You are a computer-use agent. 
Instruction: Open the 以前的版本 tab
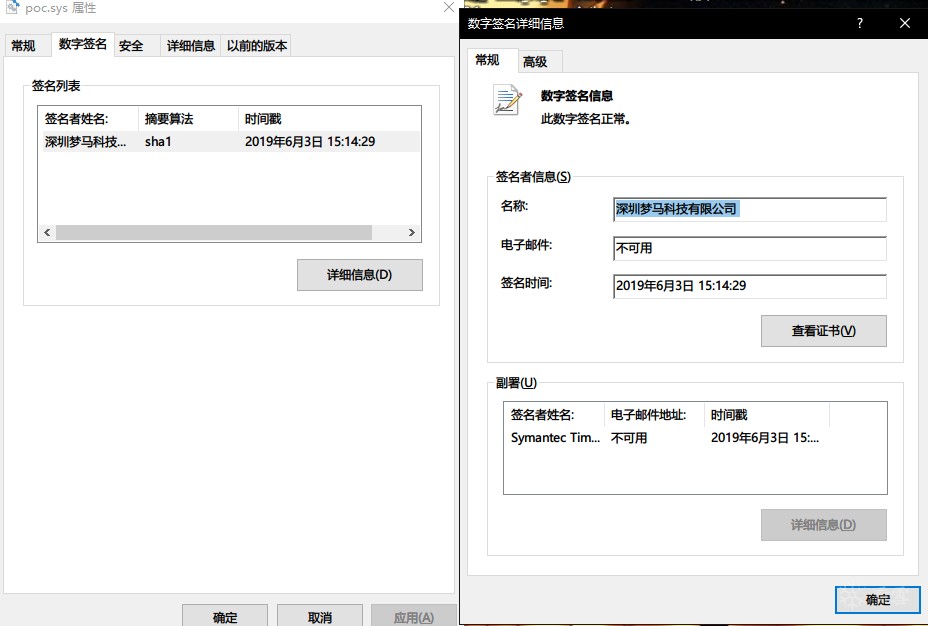point(257,46)
